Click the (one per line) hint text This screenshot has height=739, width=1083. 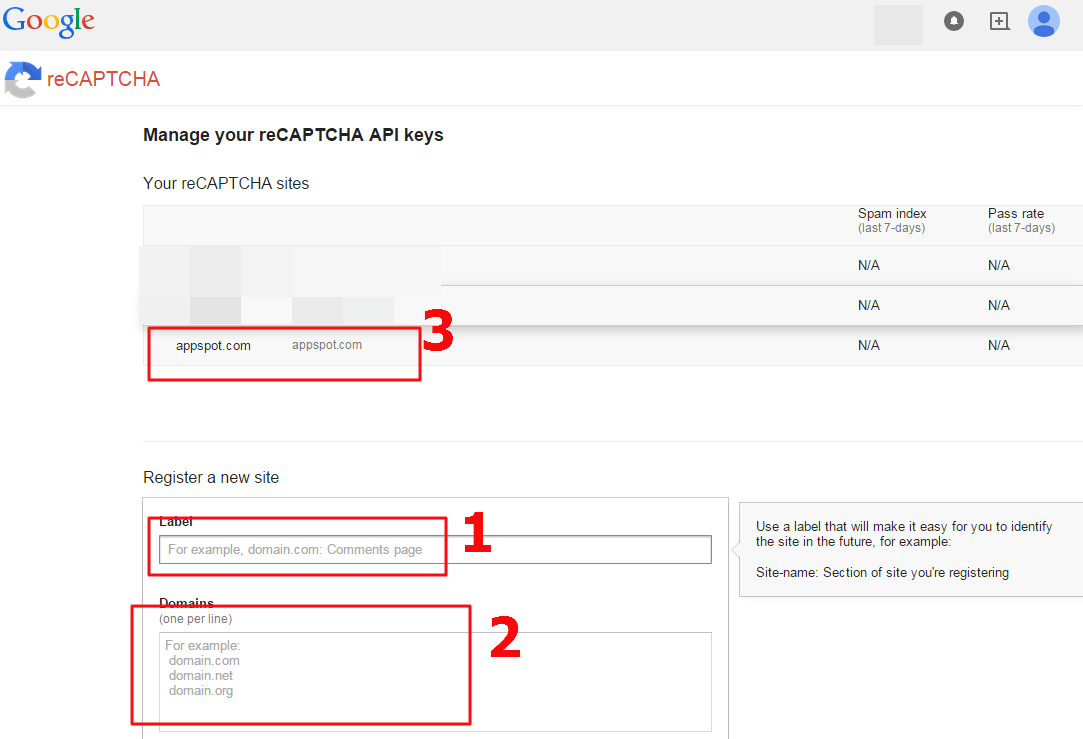pyautogui.click(x=195, y=619)
